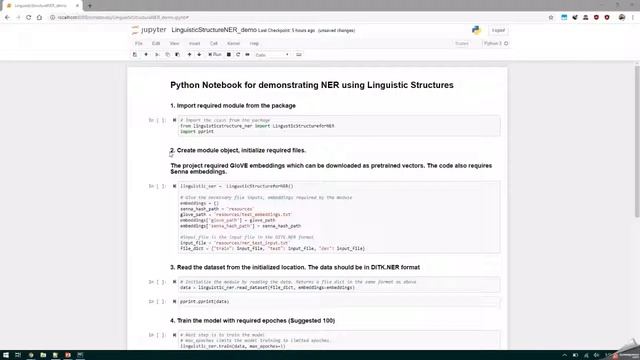640x360 pixels.
Task: Select the notebook main title heading
Action: [312, 85]
